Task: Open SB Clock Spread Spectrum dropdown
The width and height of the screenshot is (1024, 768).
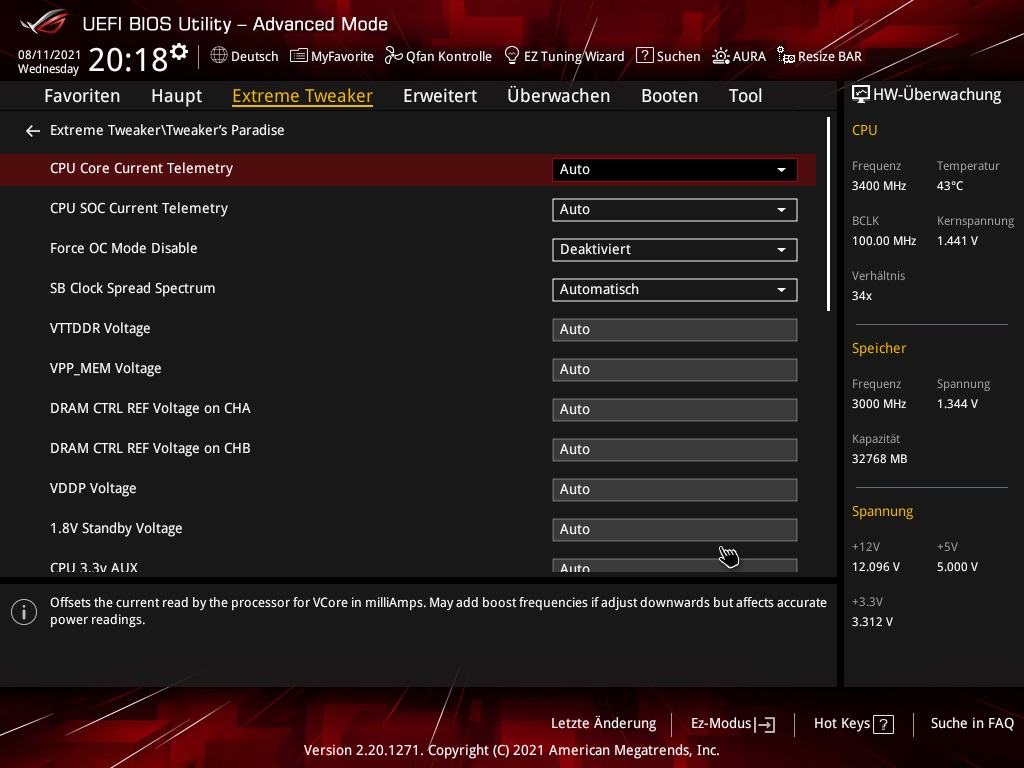Action: (x=675, y=289)
